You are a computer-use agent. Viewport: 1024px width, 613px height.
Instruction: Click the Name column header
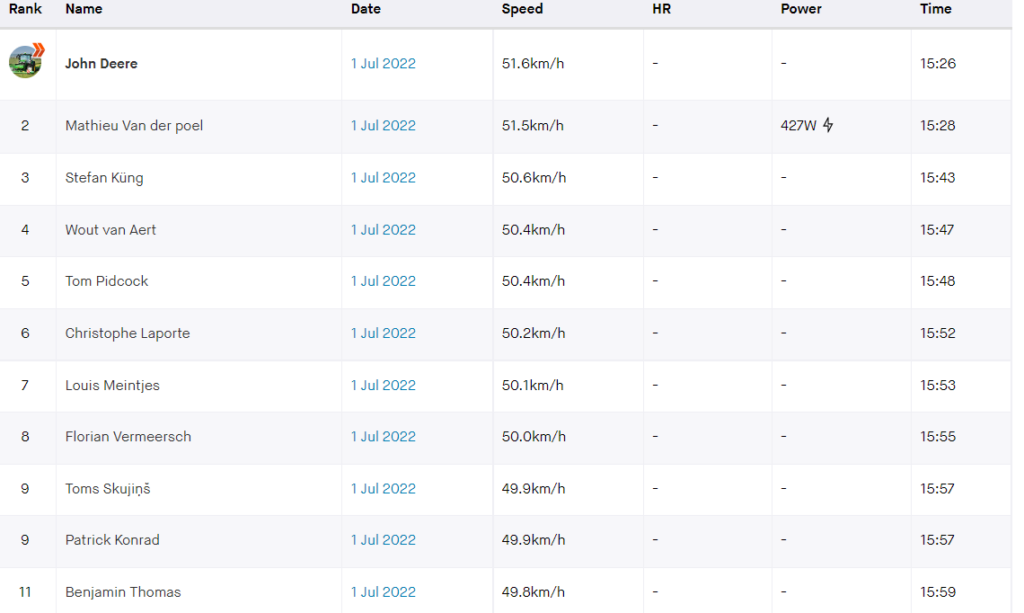point(84,9)
